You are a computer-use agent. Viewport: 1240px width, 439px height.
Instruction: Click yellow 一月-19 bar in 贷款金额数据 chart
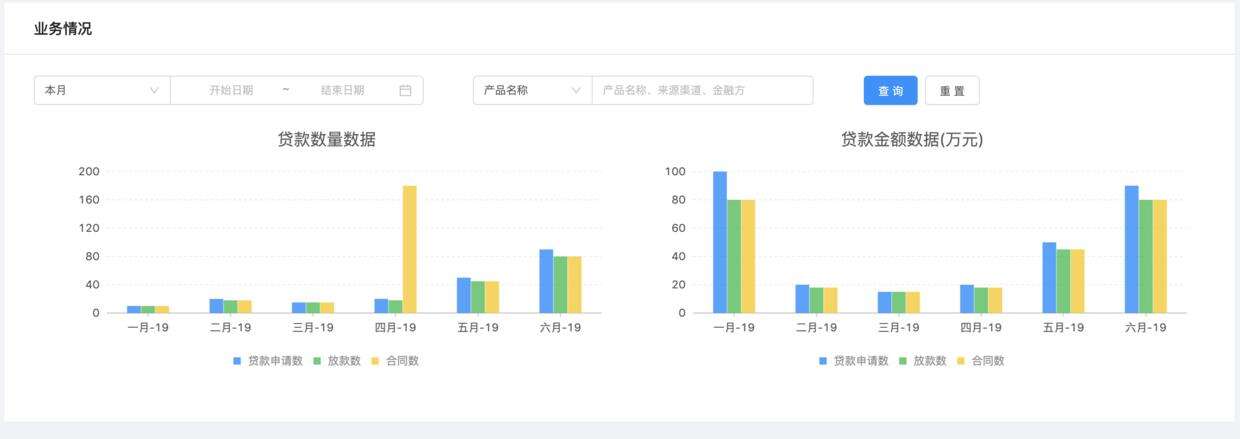pos(748,256)
